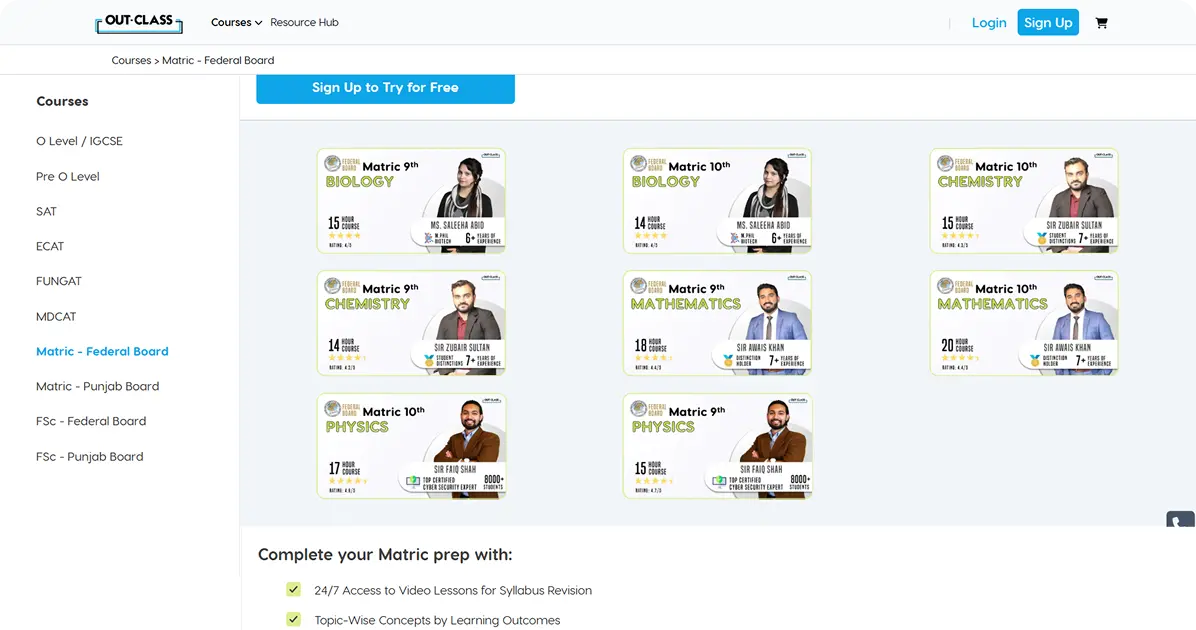This screenshot has height=630, width=1196.
Task: Select FSc - Punjab Board in sidebar
Action: 89,457
